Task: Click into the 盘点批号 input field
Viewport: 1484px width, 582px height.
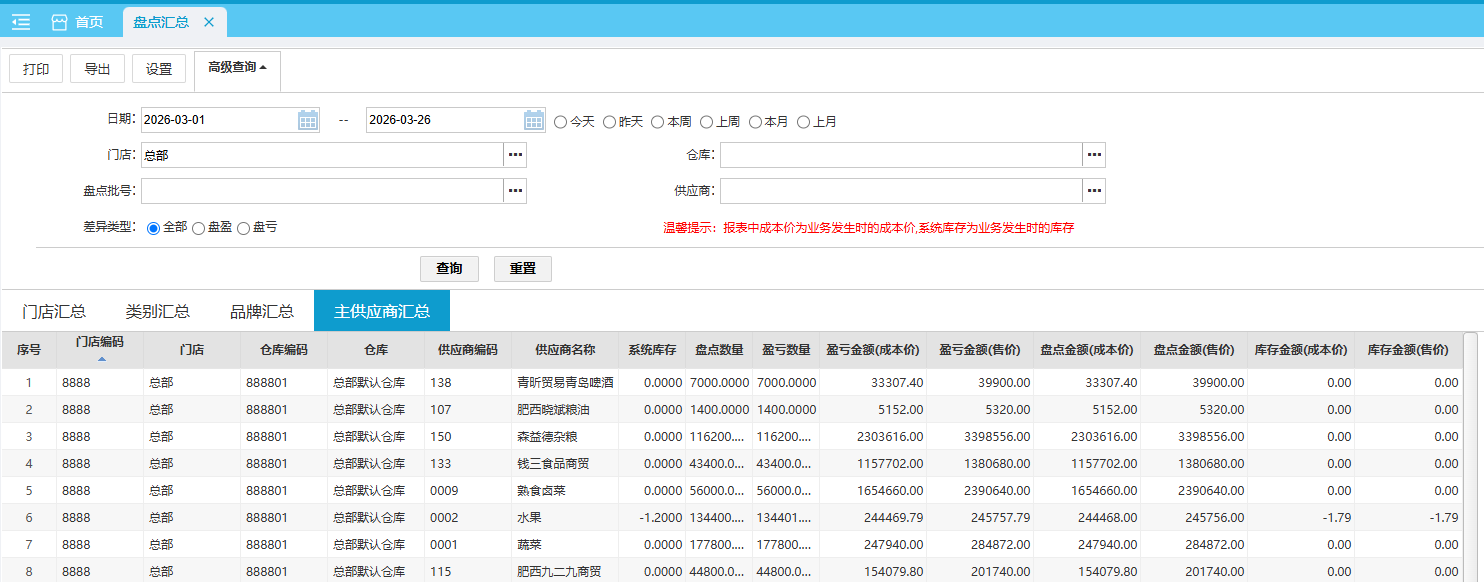Action: coord(321,191)
